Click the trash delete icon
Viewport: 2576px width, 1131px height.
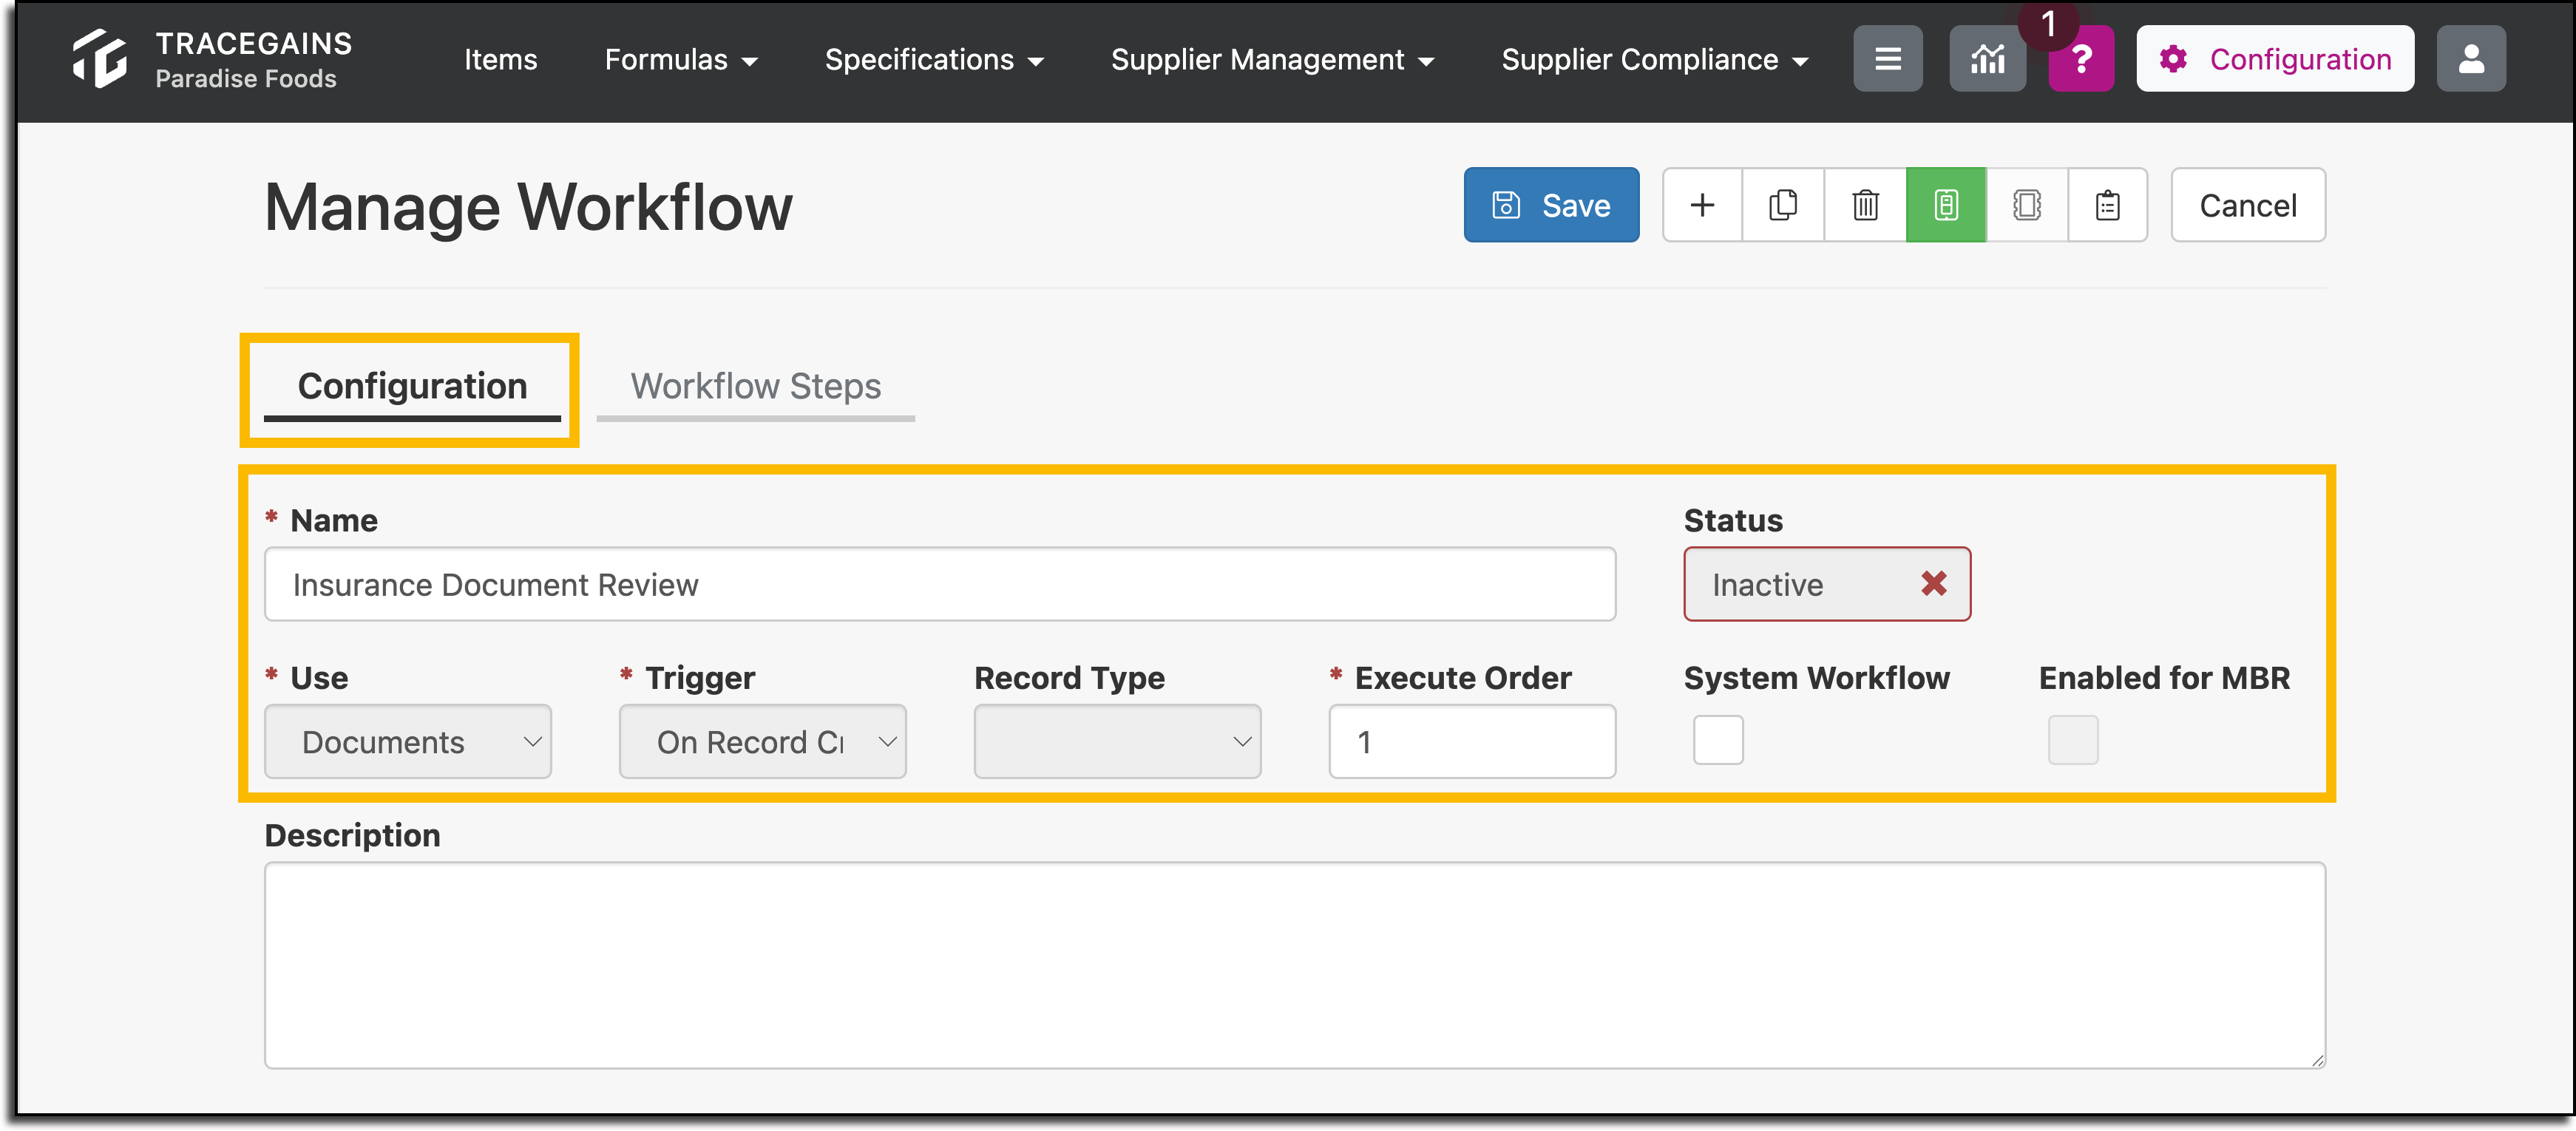[1865, 205]
